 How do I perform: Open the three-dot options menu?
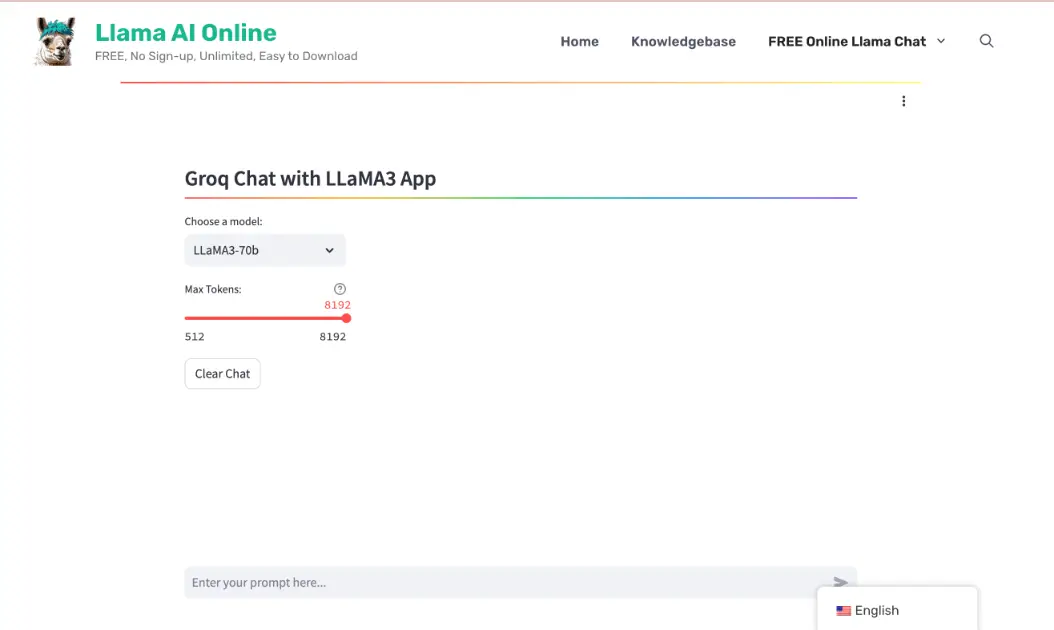click(x=904, y=100)
